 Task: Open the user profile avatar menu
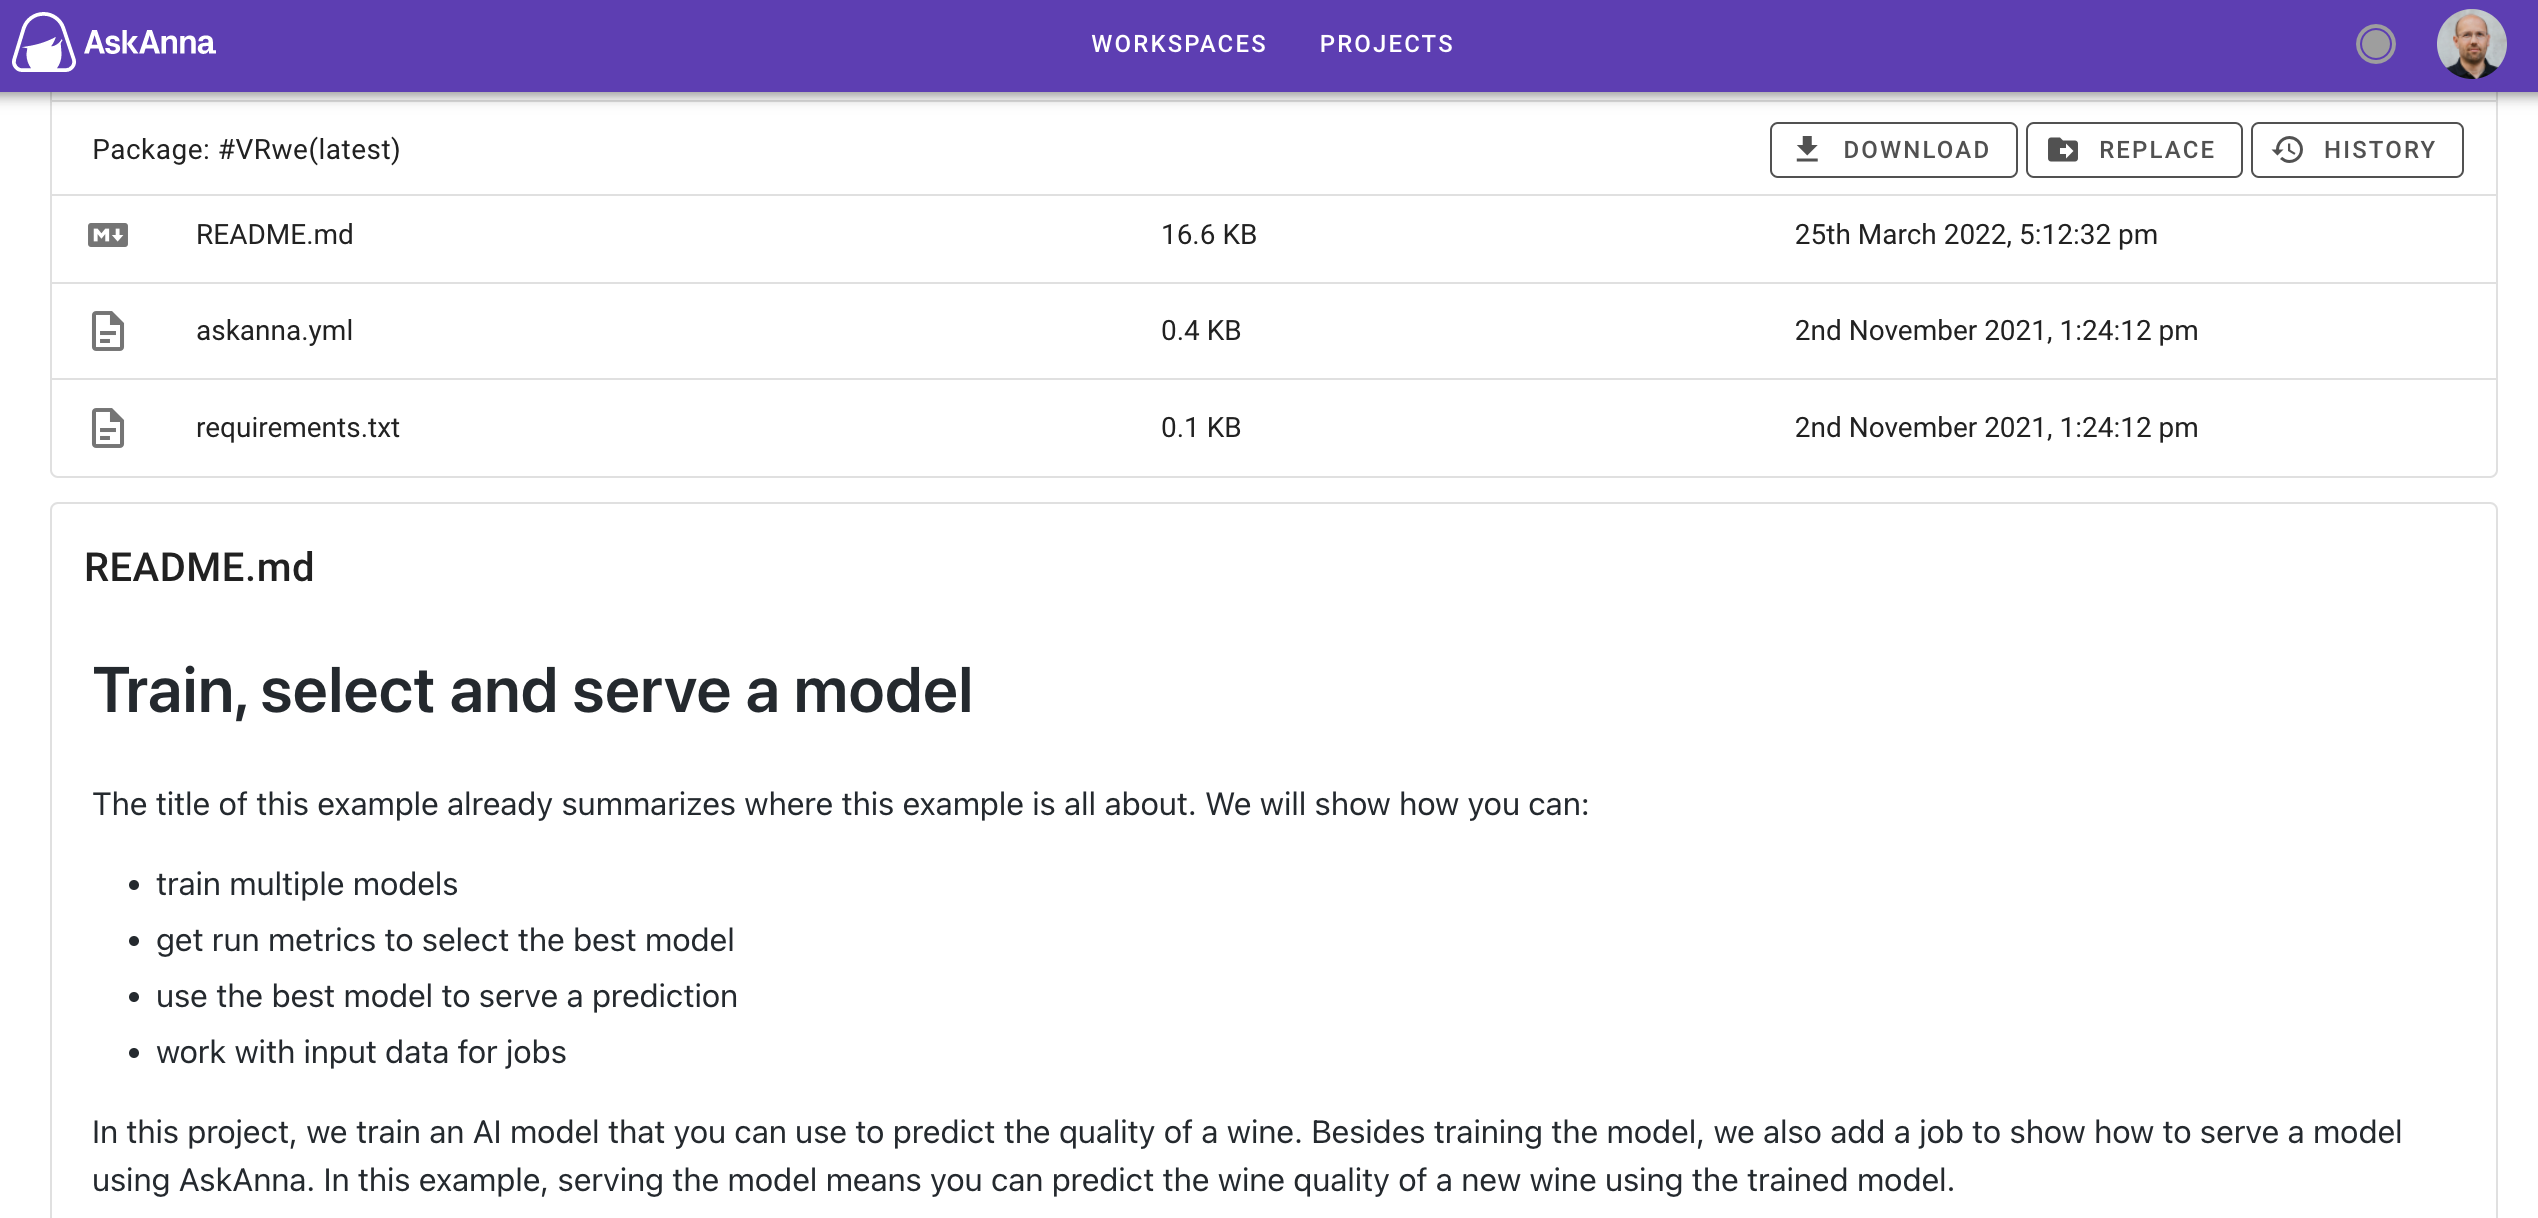click(x=2470, y=44)
